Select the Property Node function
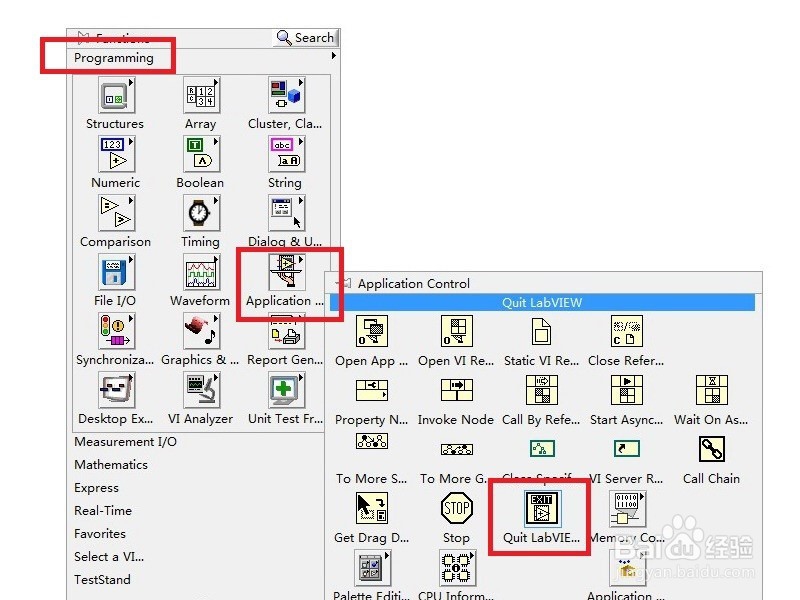This screenshot has width=800, height=600. pyautogui.click(x=371, y=390)
